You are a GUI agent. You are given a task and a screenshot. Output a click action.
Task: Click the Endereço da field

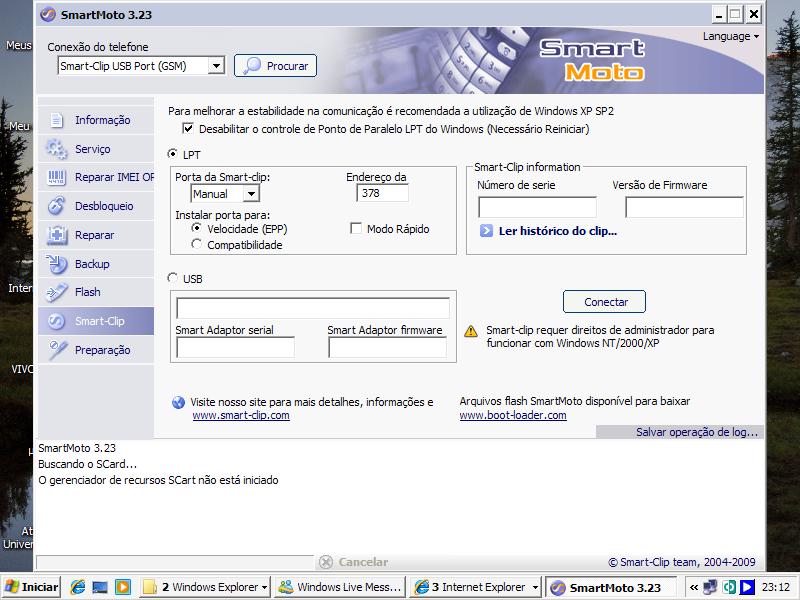pos(383,193)
